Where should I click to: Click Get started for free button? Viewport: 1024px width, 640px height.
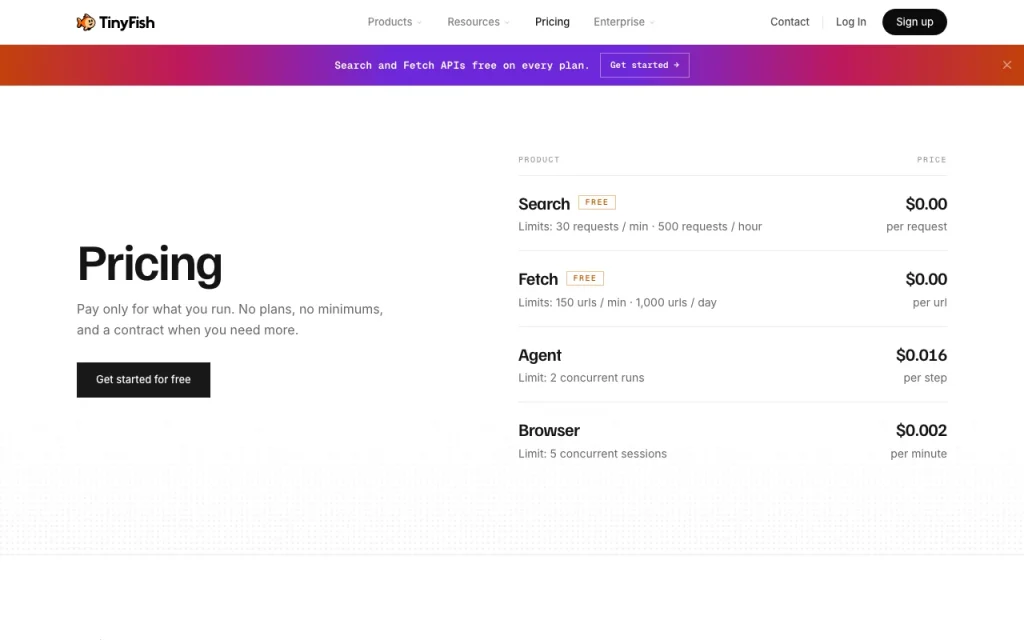point(144,379)
